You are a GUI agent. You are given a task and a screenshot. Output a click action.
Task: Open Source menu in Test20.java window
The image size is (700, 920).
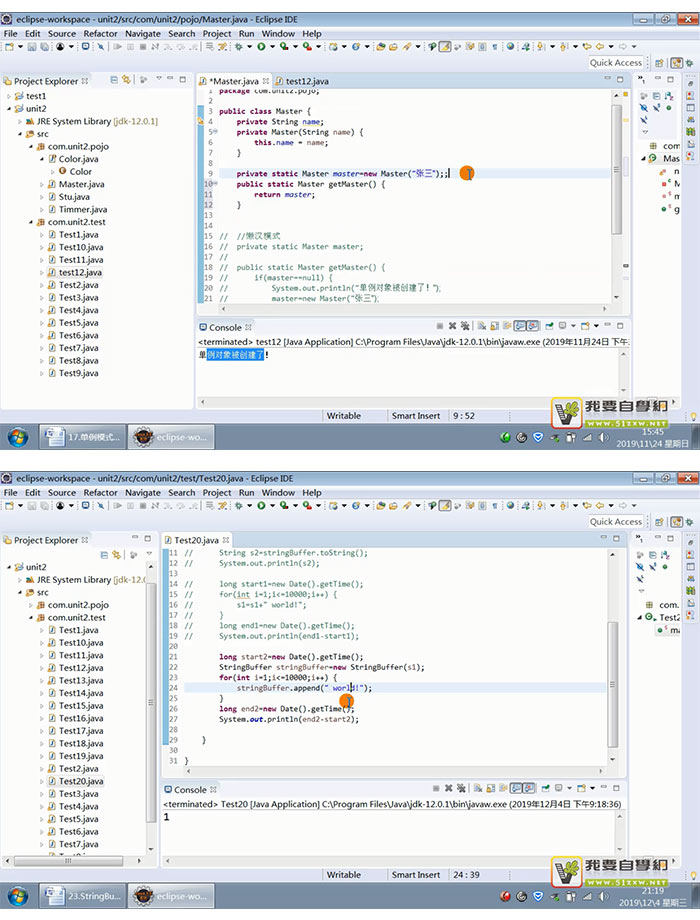[62, 492]
